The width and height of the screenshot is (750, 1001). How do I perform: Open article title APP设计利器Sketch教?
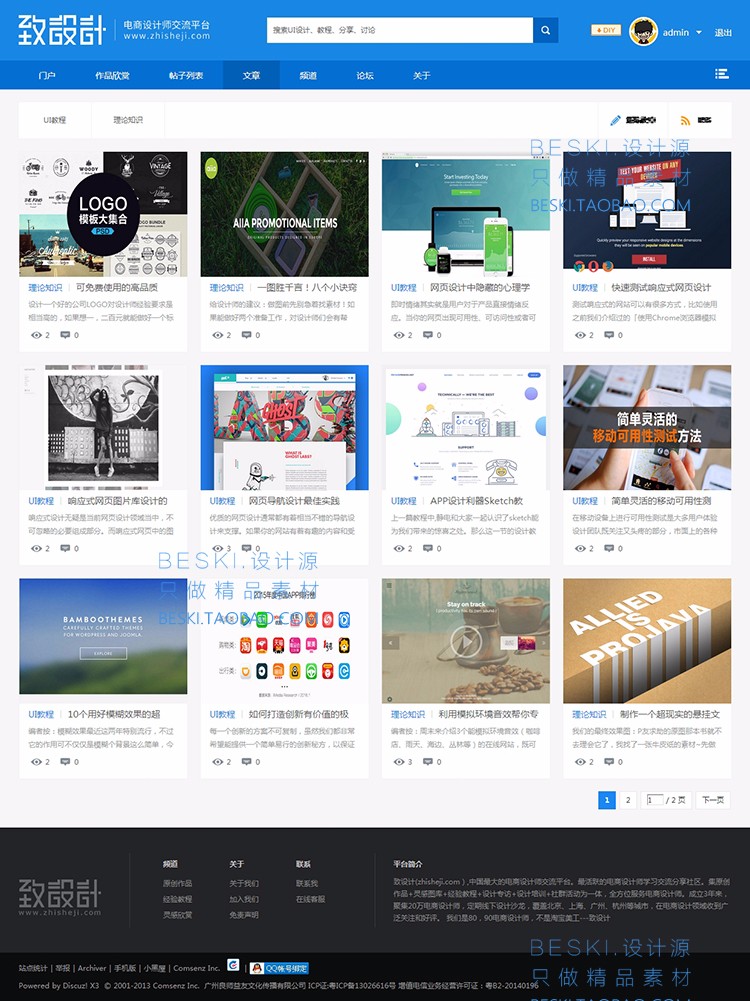coord(477,501)
